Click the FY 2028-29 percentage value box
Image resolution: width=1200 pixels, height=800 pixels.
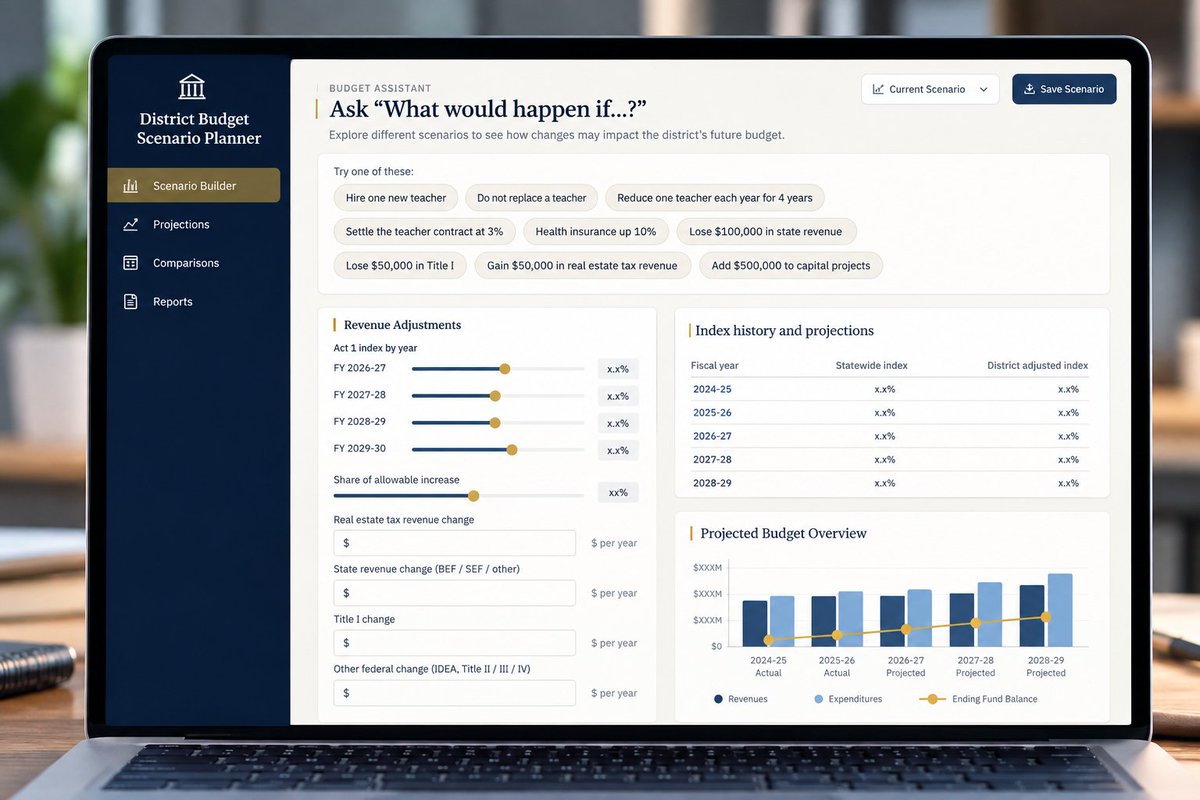point(618,423)
